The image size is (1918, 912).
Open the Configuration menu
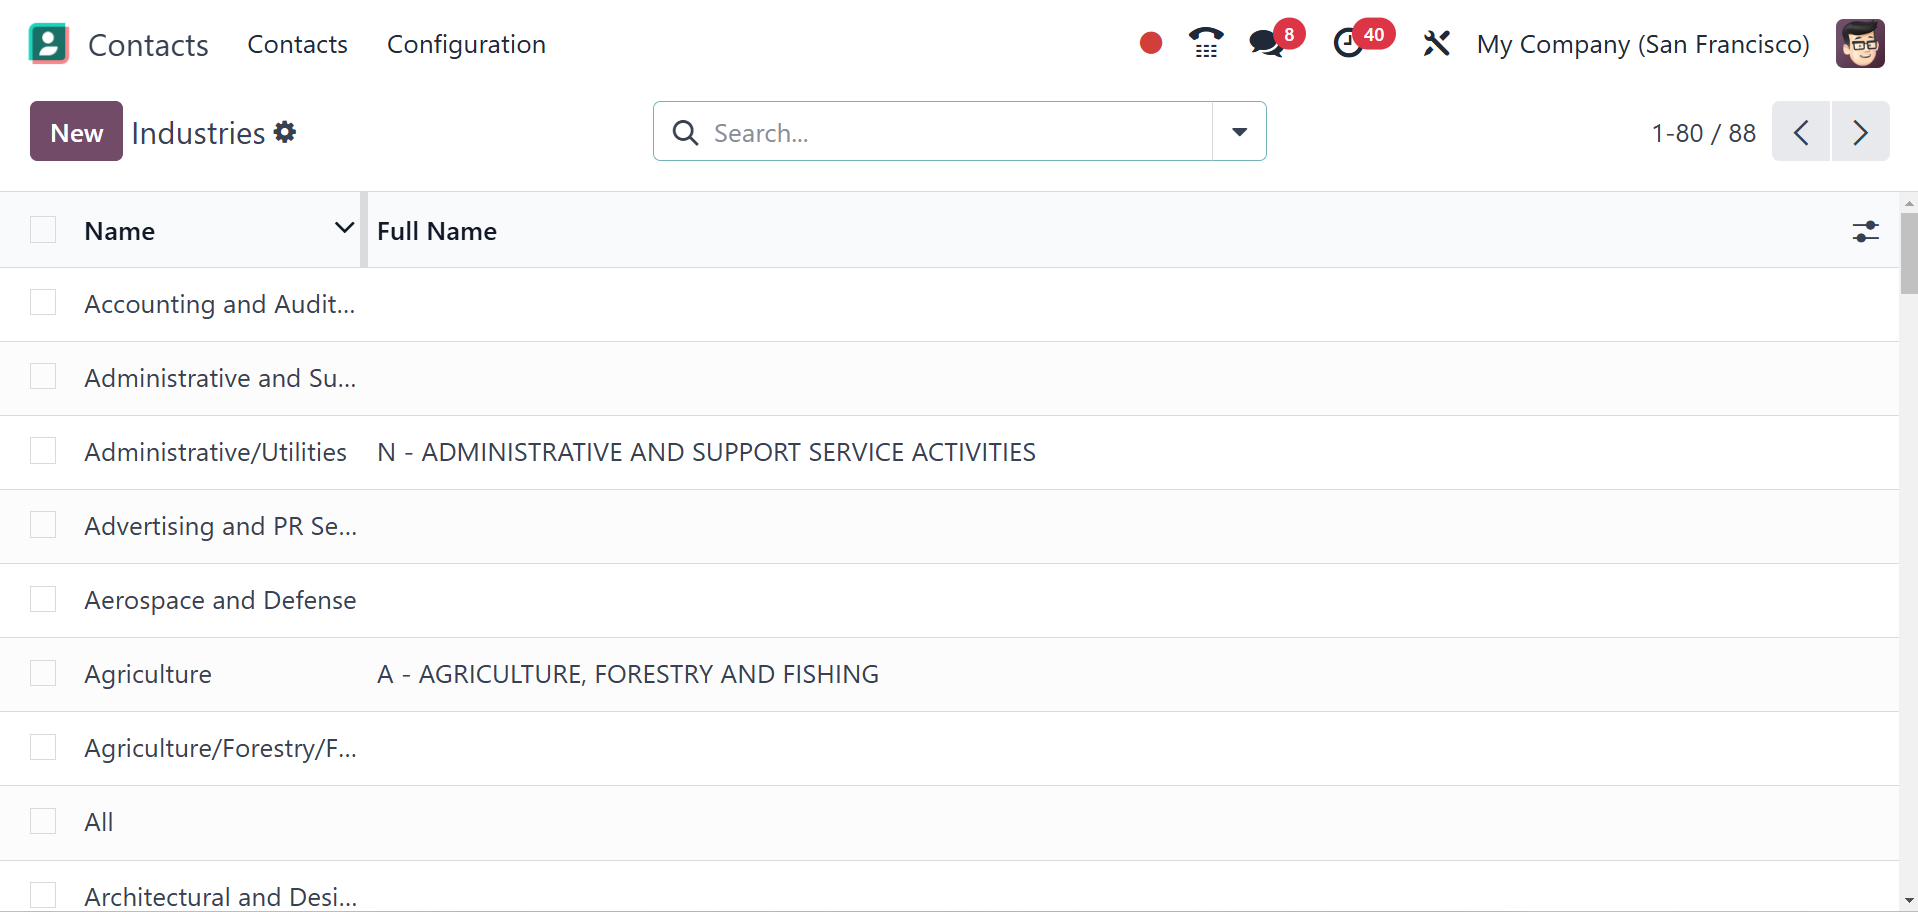coord(466,45)
